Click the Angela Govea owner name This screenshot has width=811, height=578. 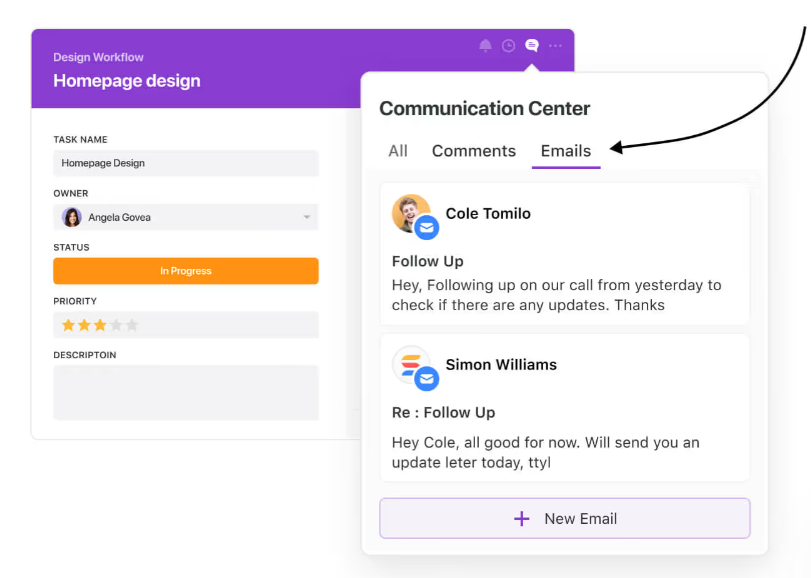pos(119,218)
